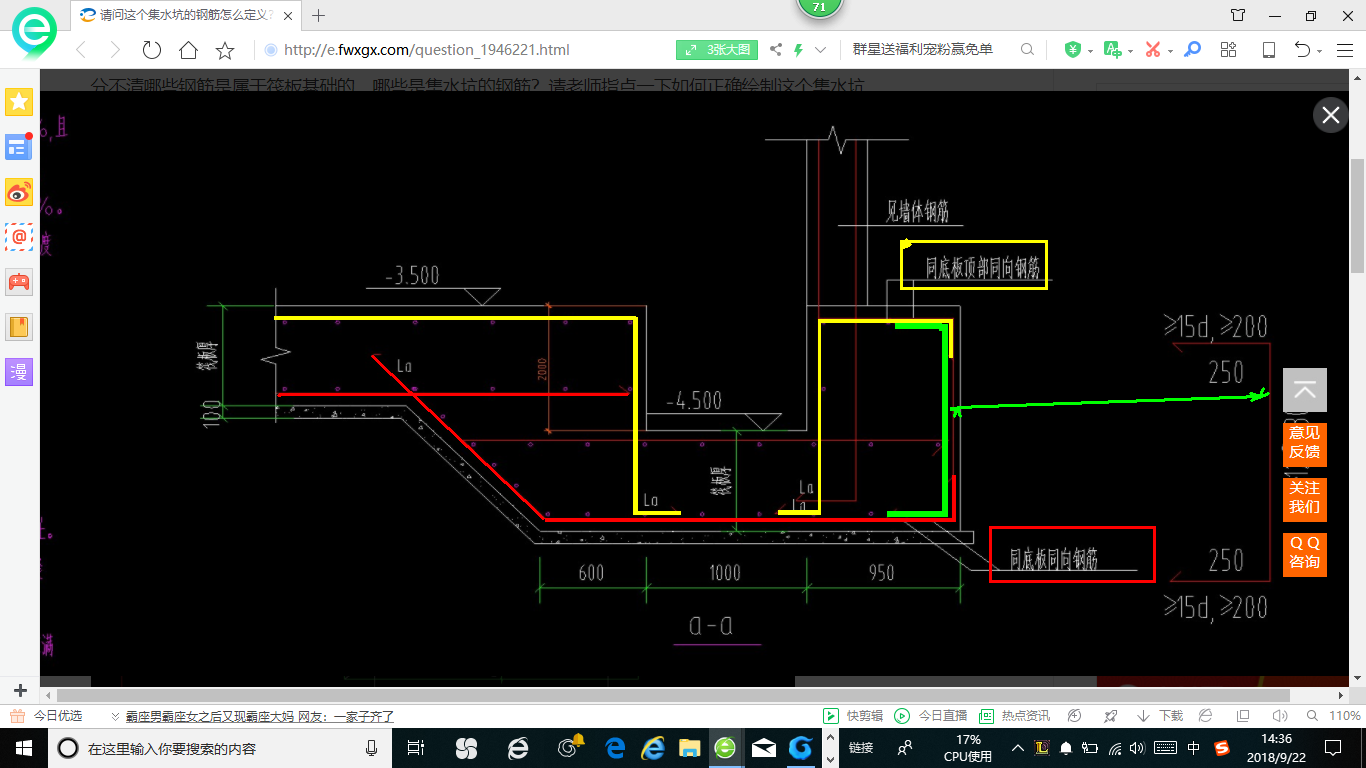Select the 请问这个集水坑的钢筋怎么定义 tab

(186, 15)
